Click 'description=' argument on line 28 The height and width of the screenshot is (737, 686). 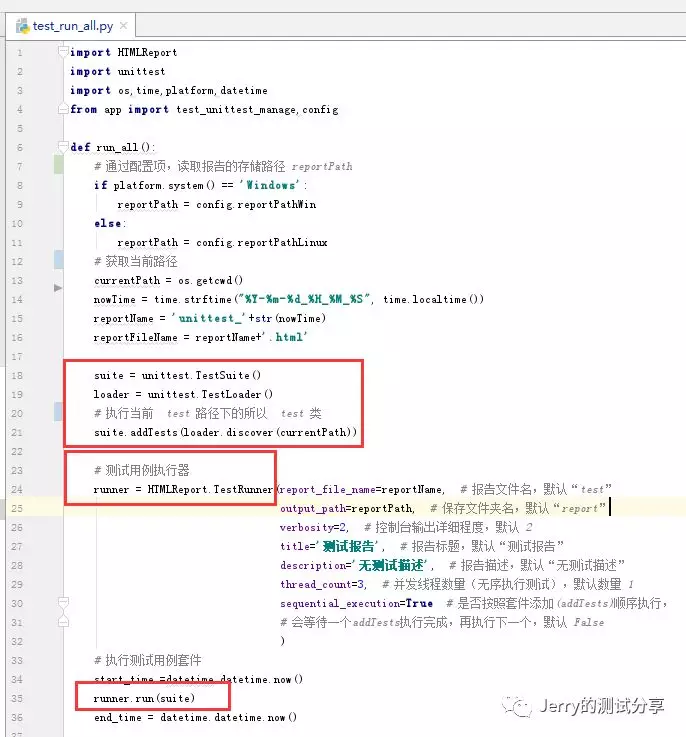[x=357, y=565]
